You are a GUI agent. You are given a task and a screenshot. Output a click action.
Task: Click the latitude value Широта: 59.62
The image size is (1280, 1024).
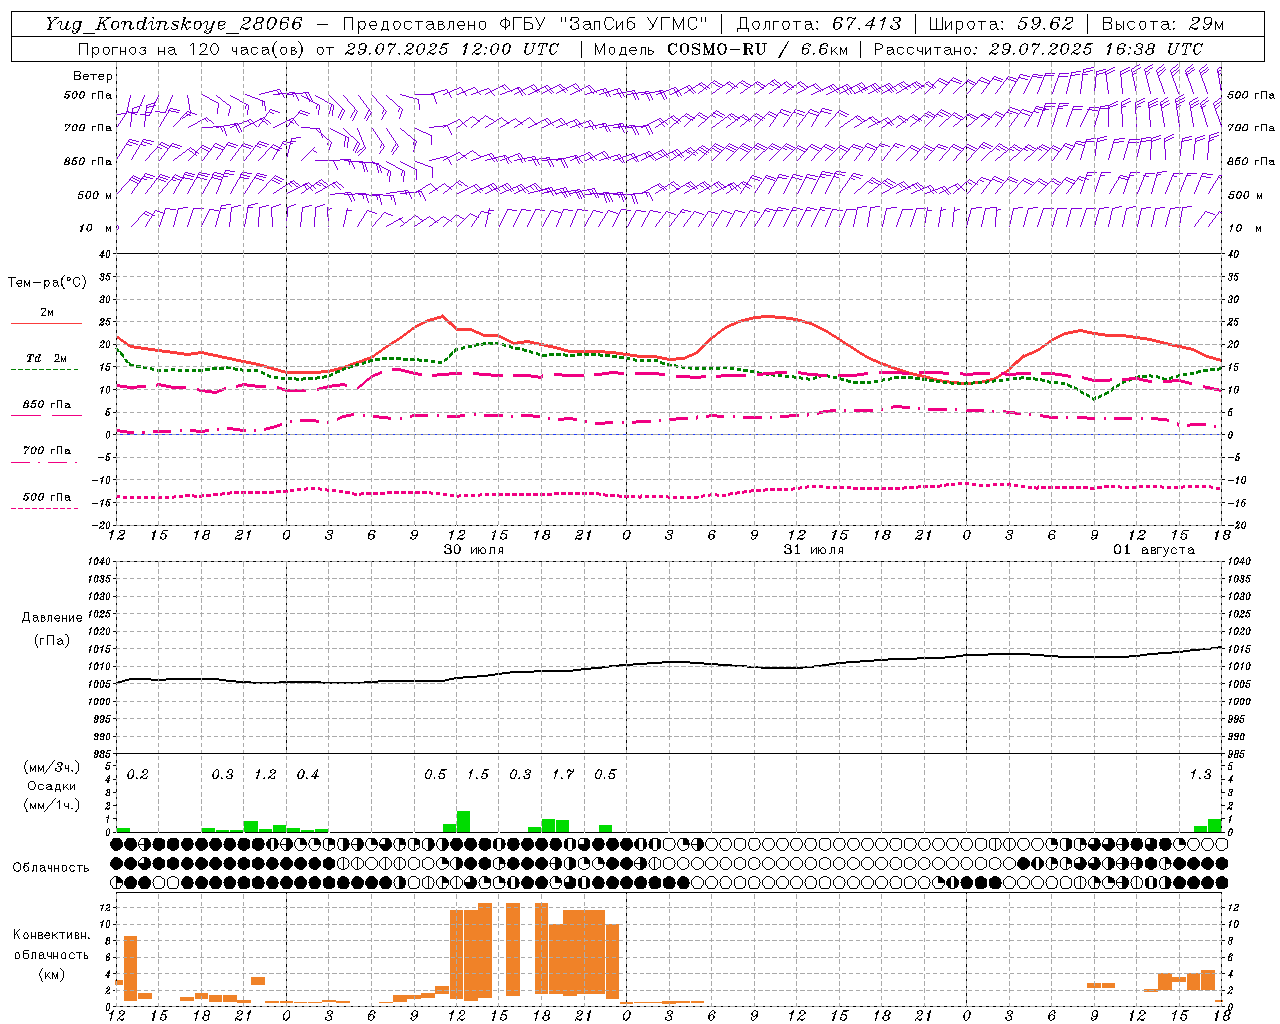click(1001, 24)
